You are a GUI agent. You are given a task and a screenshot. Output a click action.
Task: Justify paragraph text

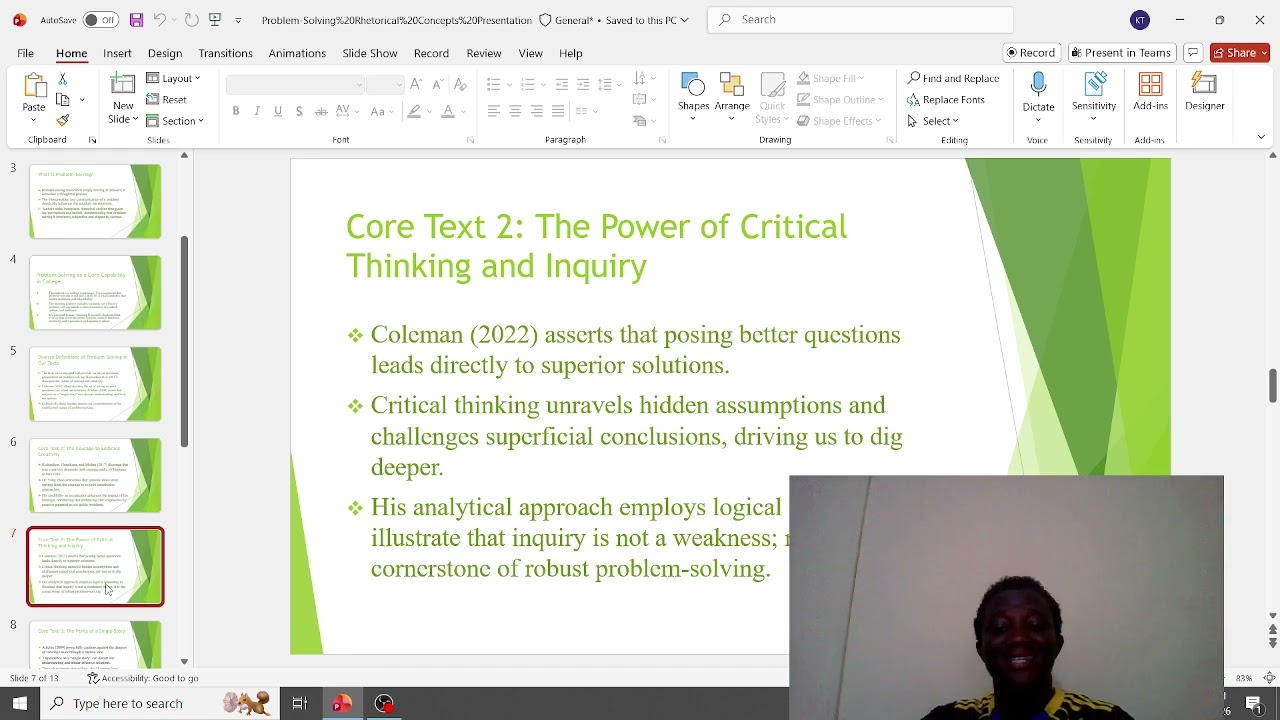(558, 111)
